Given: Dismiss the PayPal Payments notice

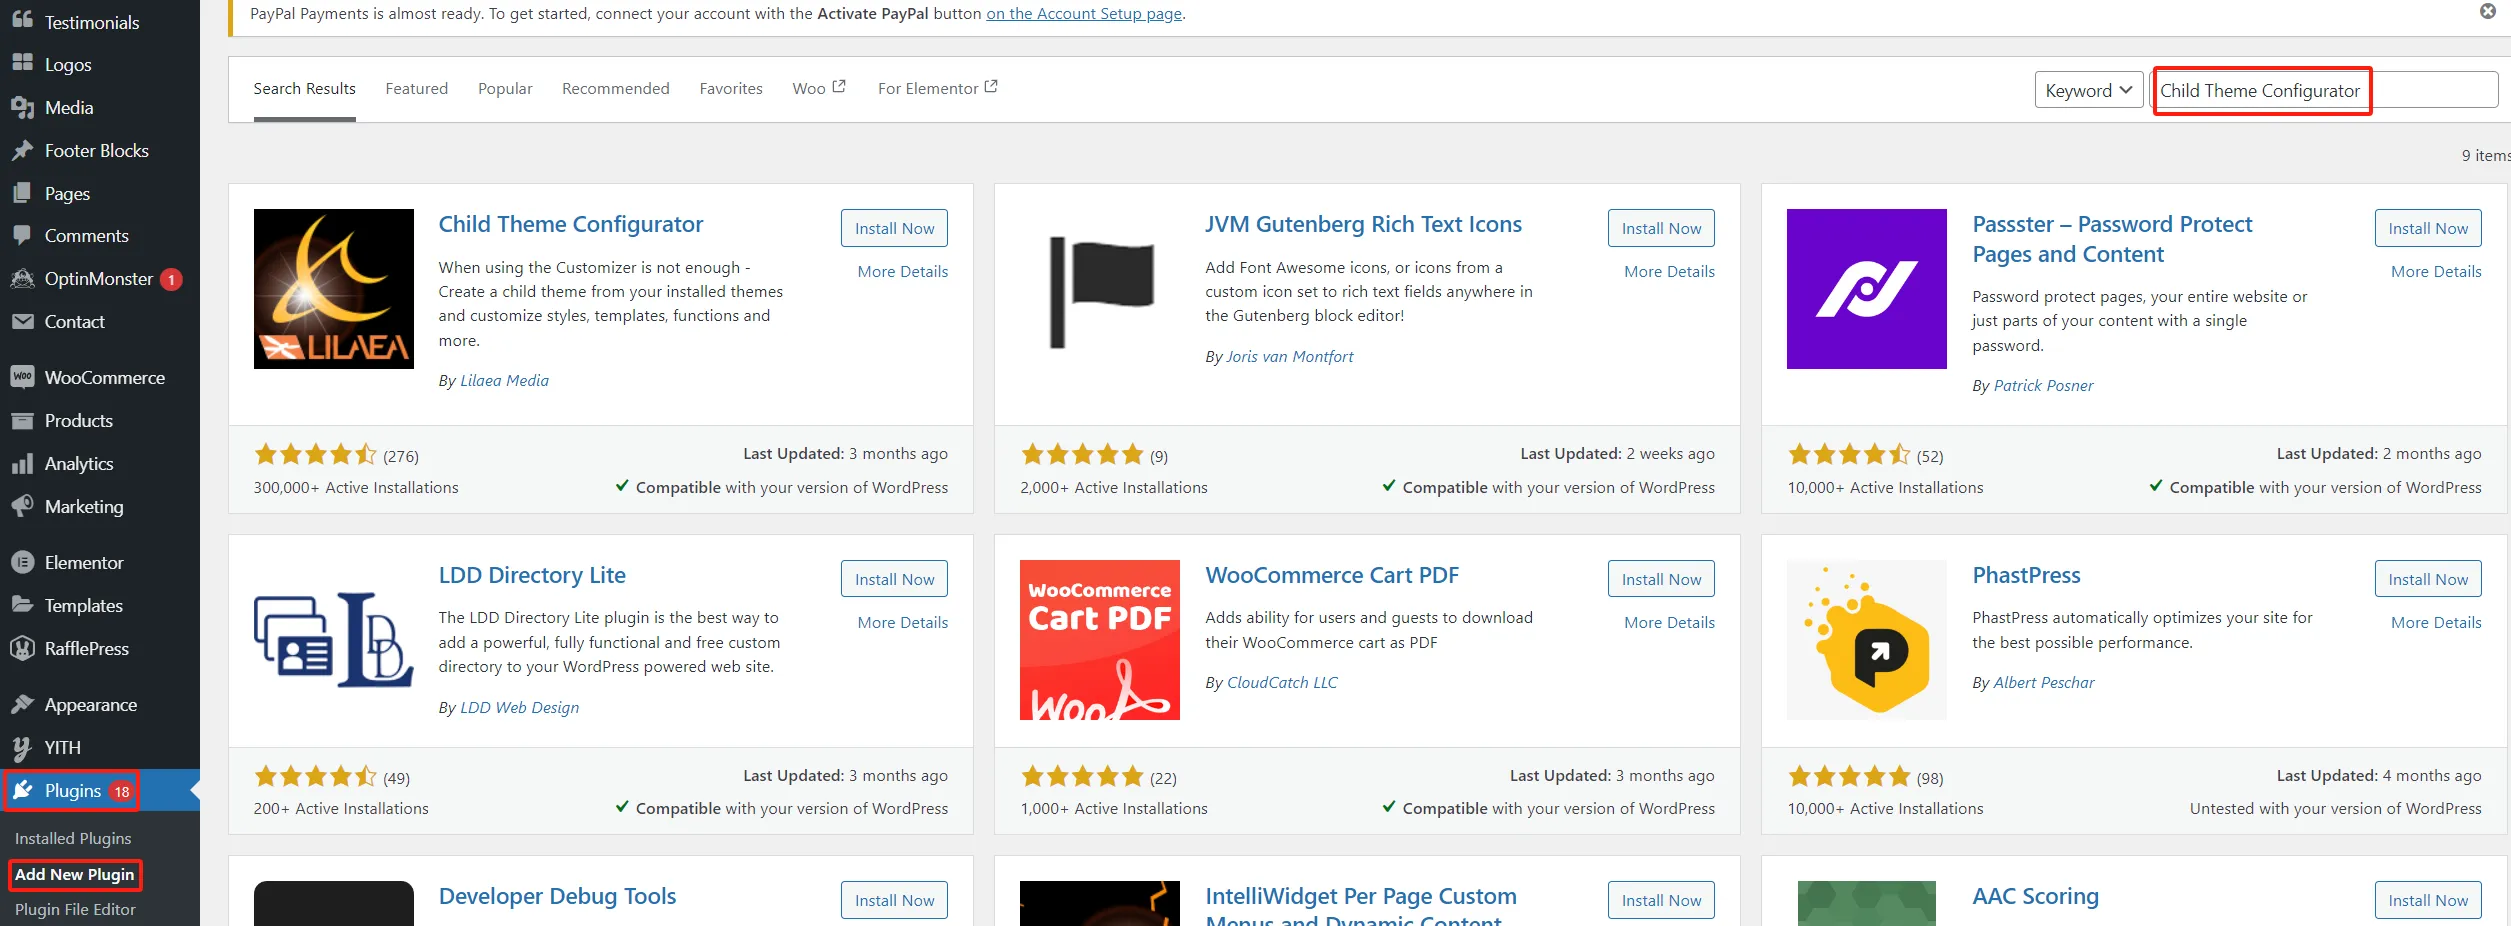Looking at the screenshot, I should (2488, 11).
